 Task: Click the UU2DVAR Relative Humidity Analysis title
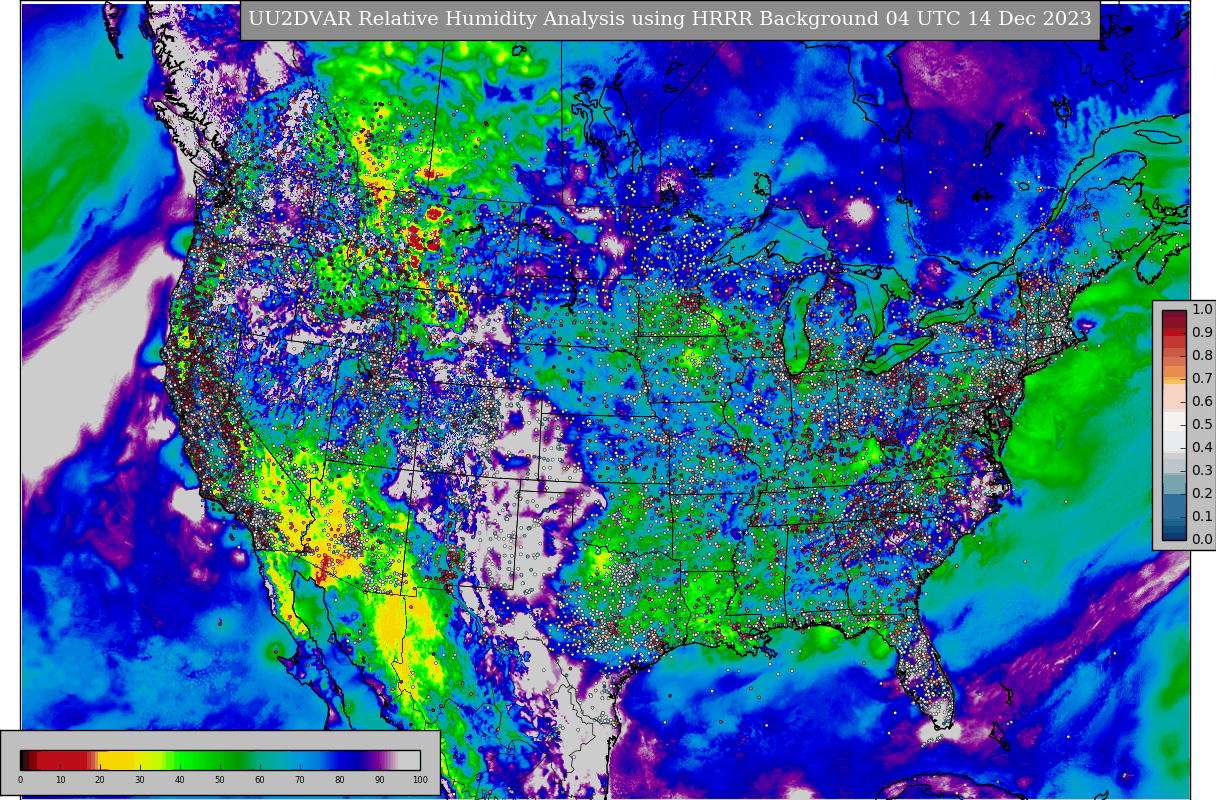670,20
